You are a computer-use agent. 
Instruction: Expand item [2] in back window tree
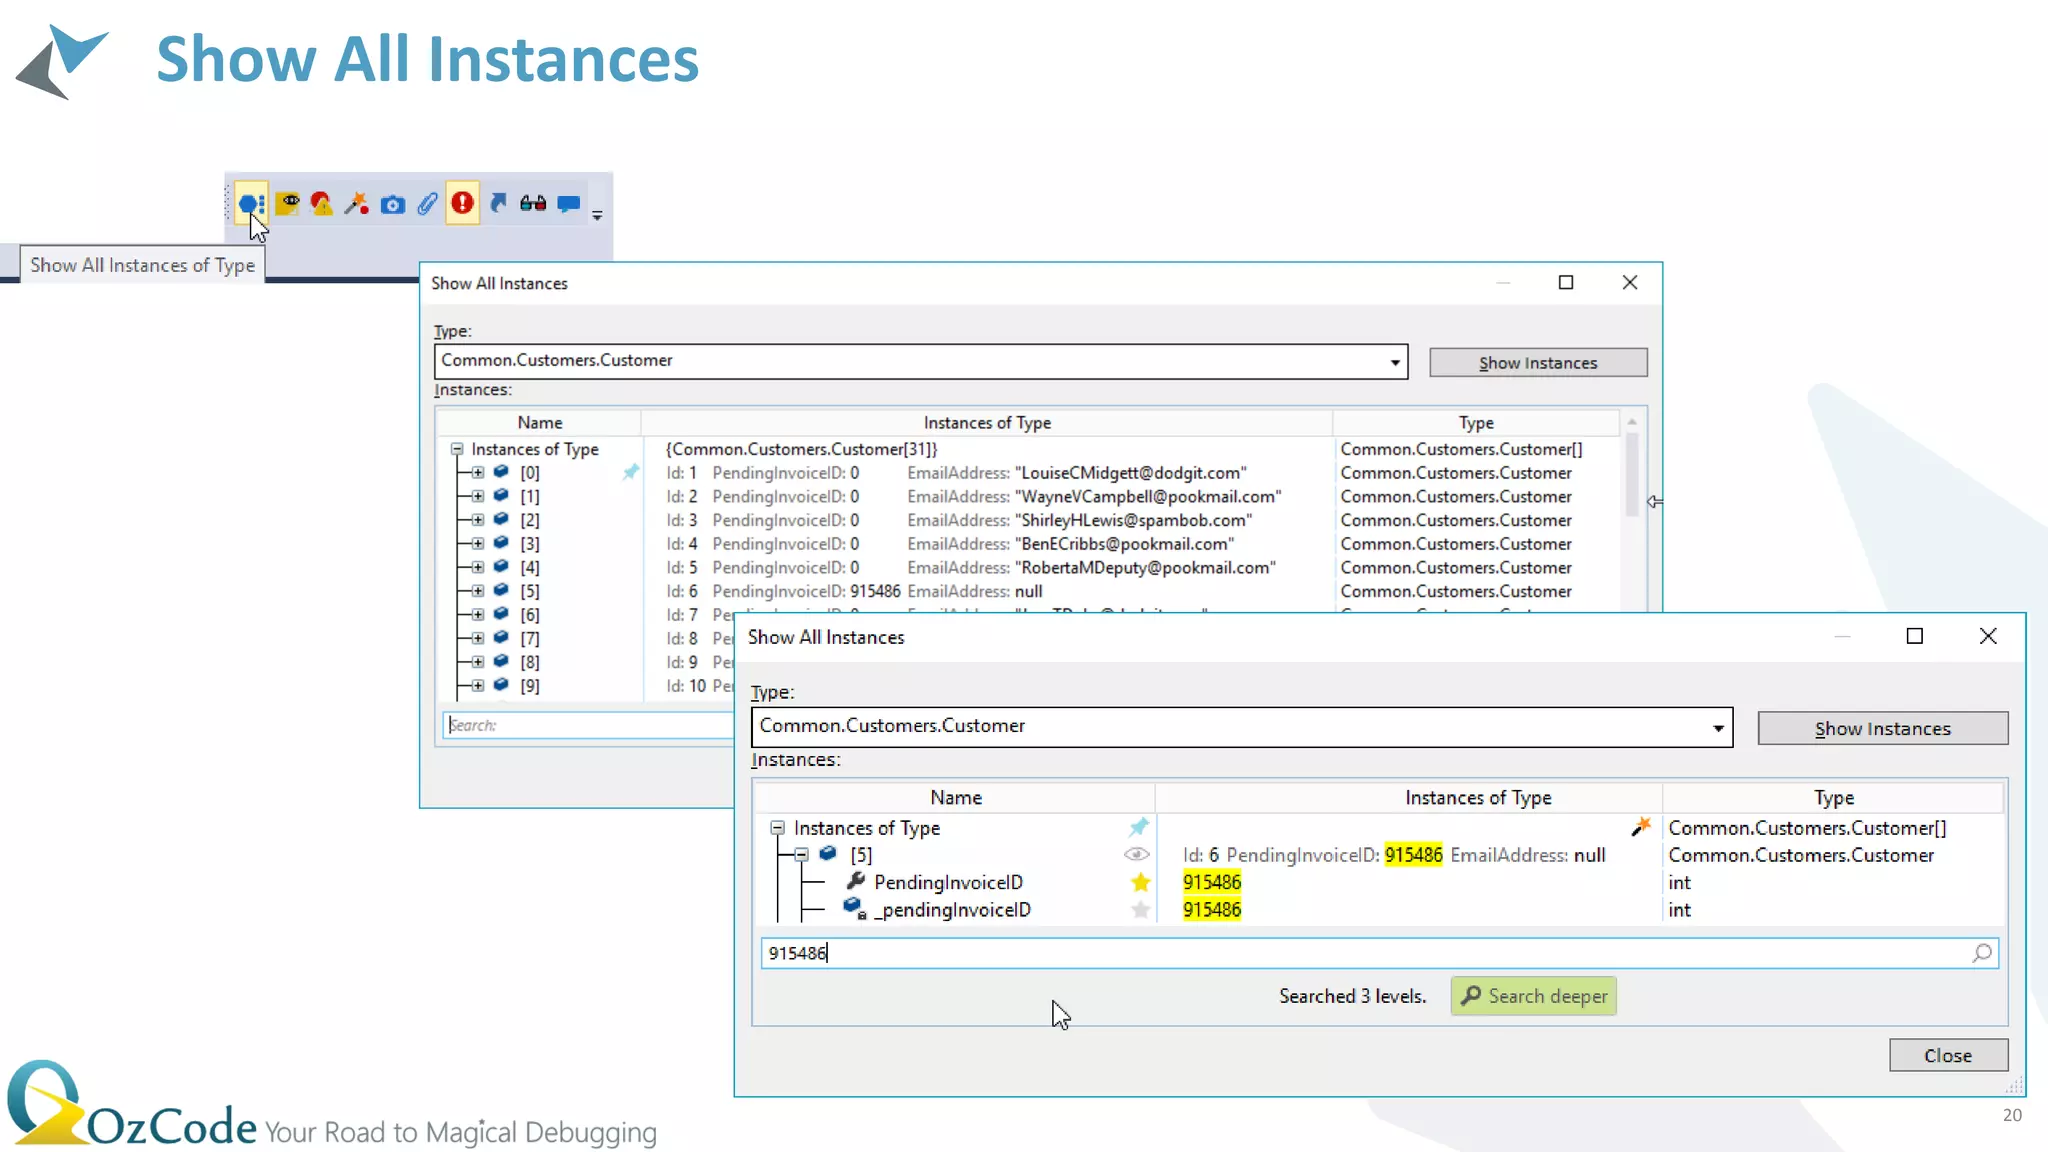(478, 520)
